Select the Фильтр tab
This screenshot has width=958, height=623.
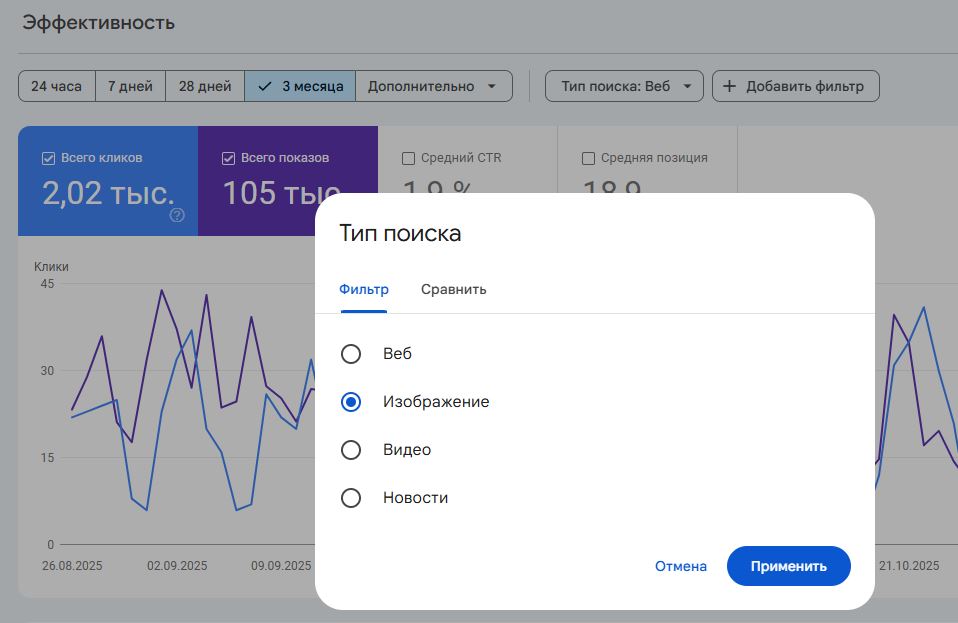click(x=366, y=289)
